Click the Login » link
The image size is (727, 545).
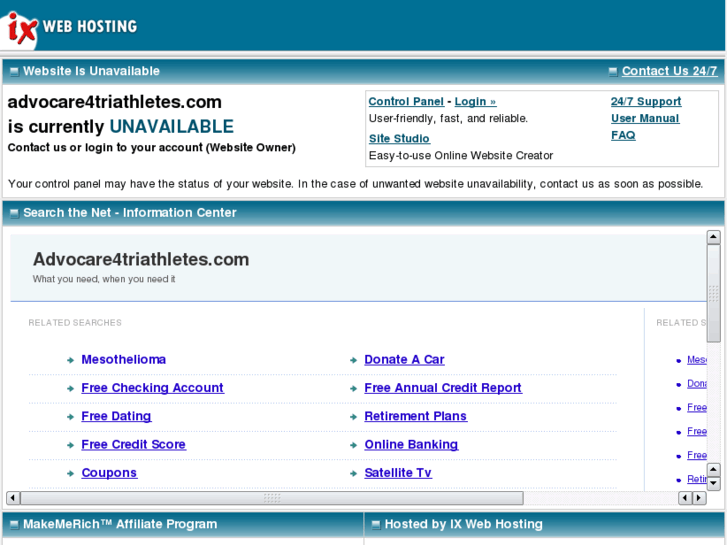pyautogui.click(x=475, y=102)
